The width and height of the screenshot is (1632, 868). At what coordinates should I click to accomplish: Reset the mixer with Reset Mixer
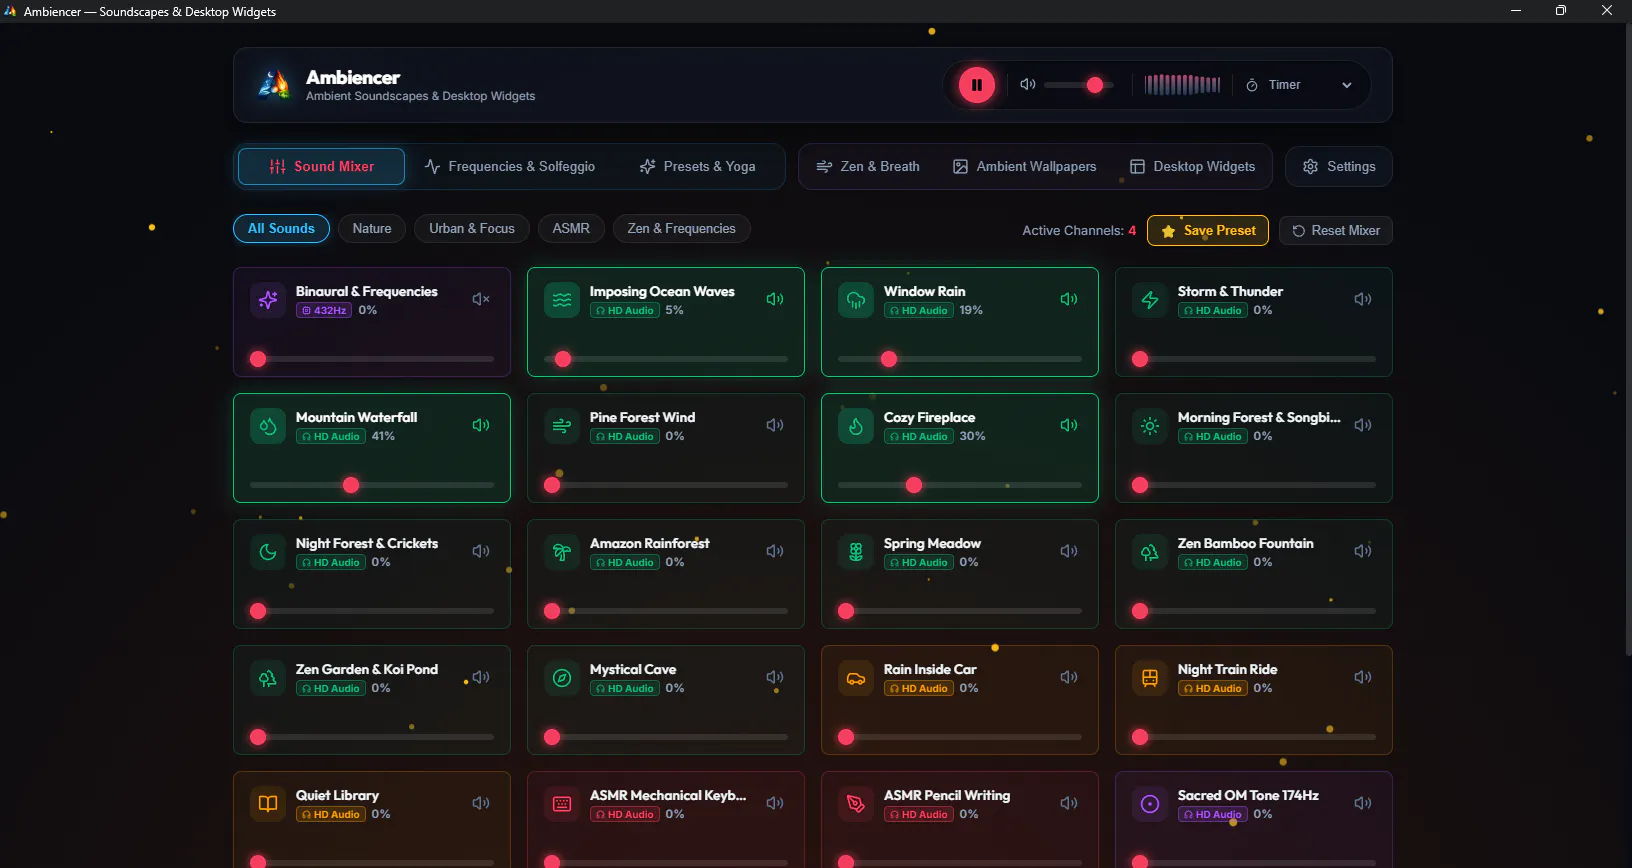(1336, 231)
